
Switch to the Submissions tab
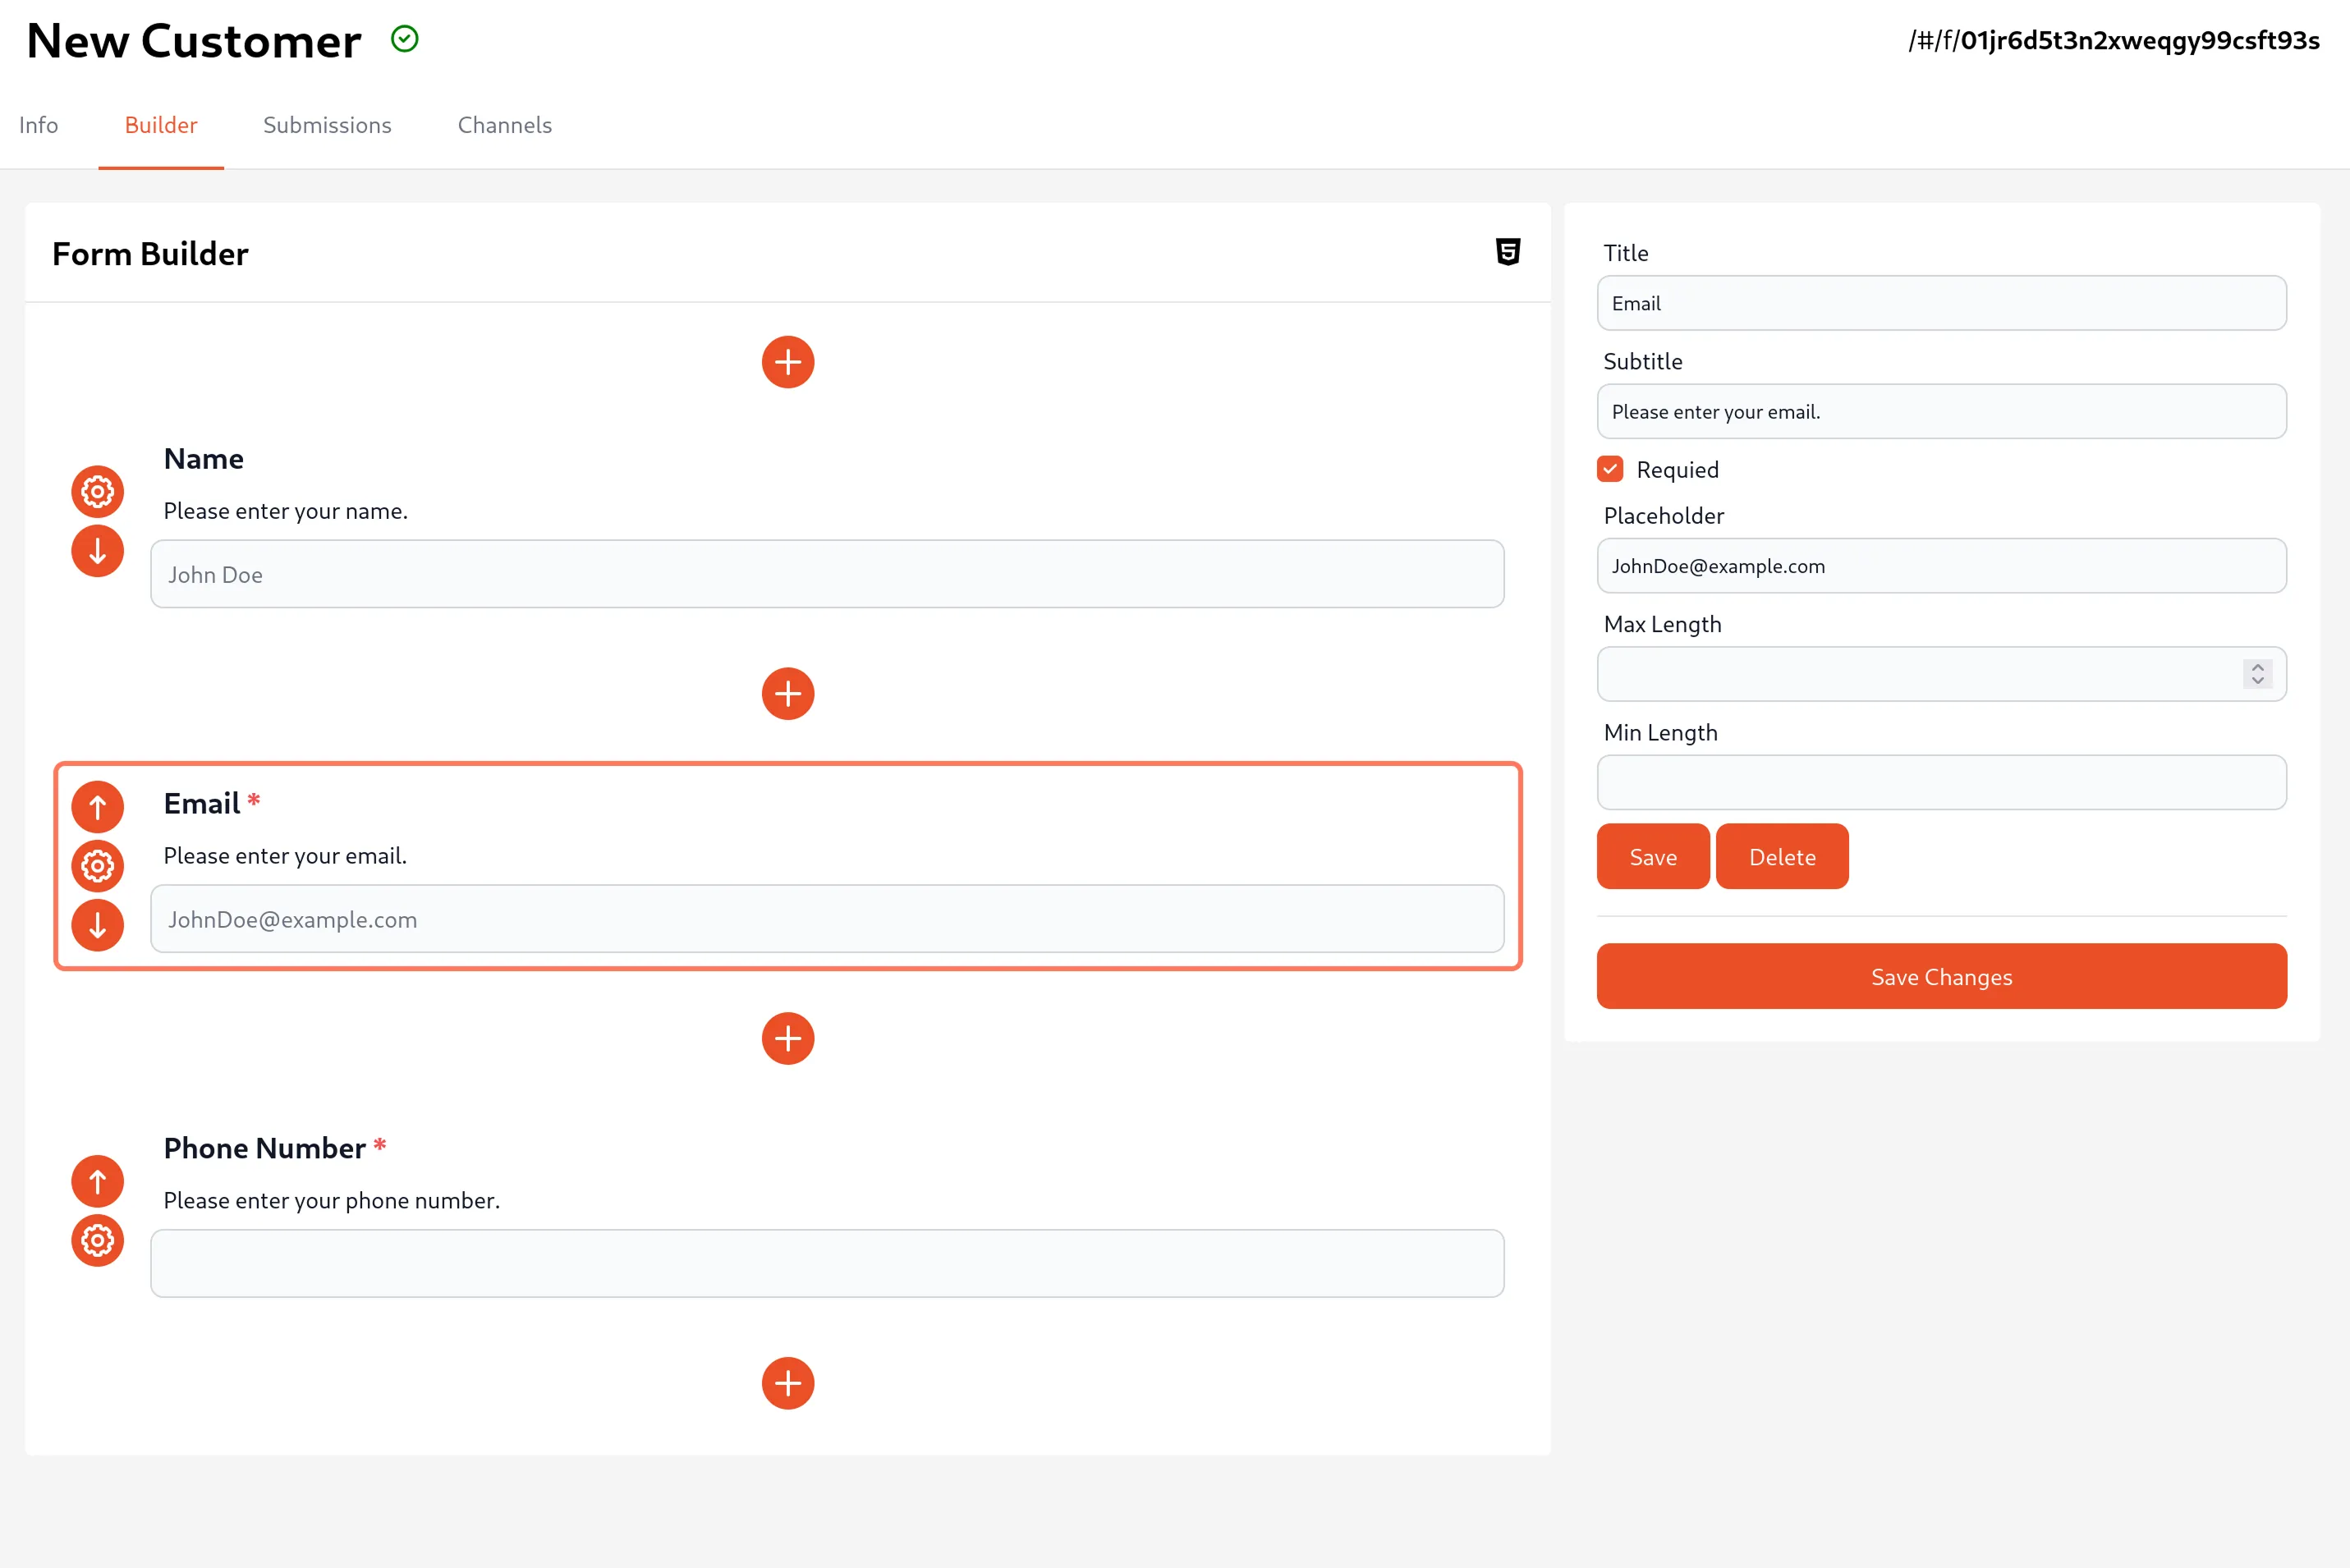click(327, 125)
